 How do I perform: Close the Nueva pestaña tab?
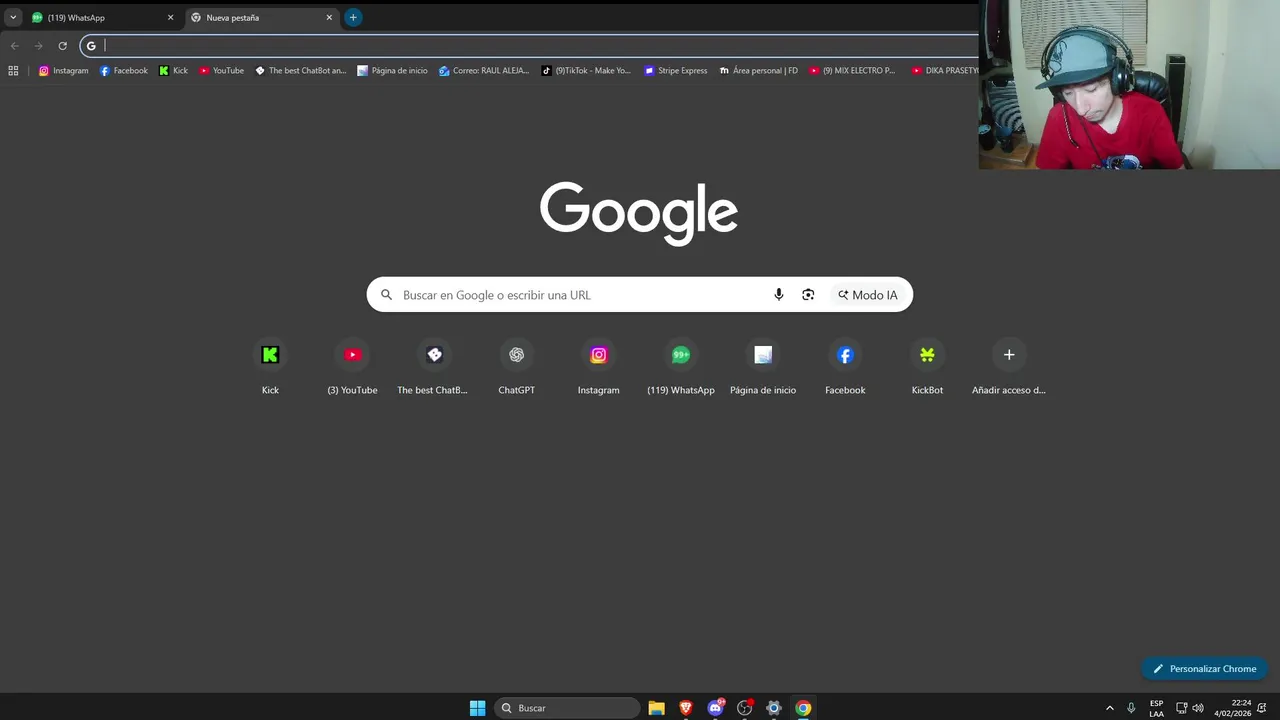pos(329,17)
